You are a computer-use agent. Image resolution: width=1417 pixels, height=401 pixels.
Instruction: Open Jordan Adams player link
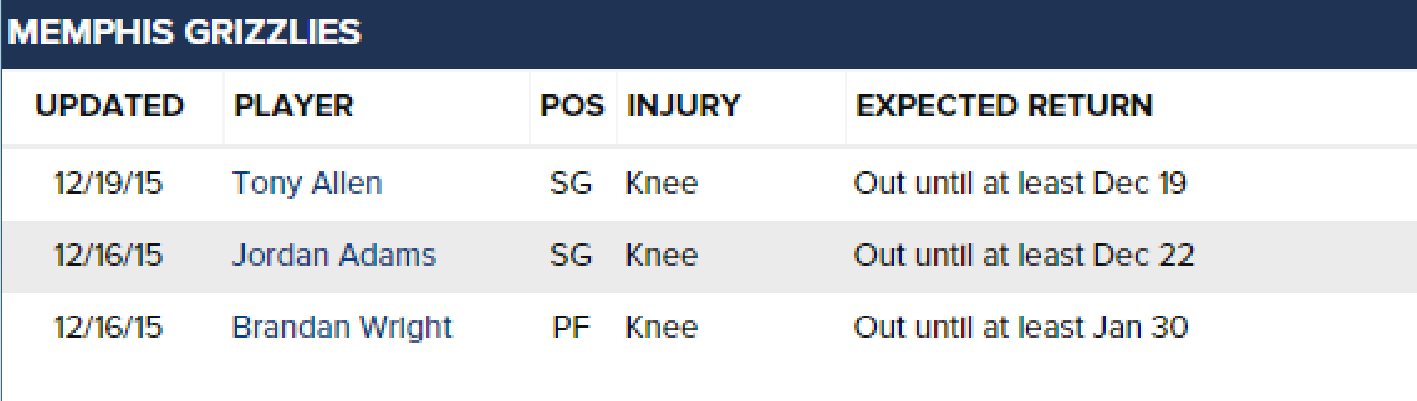[x=334, y=256]
